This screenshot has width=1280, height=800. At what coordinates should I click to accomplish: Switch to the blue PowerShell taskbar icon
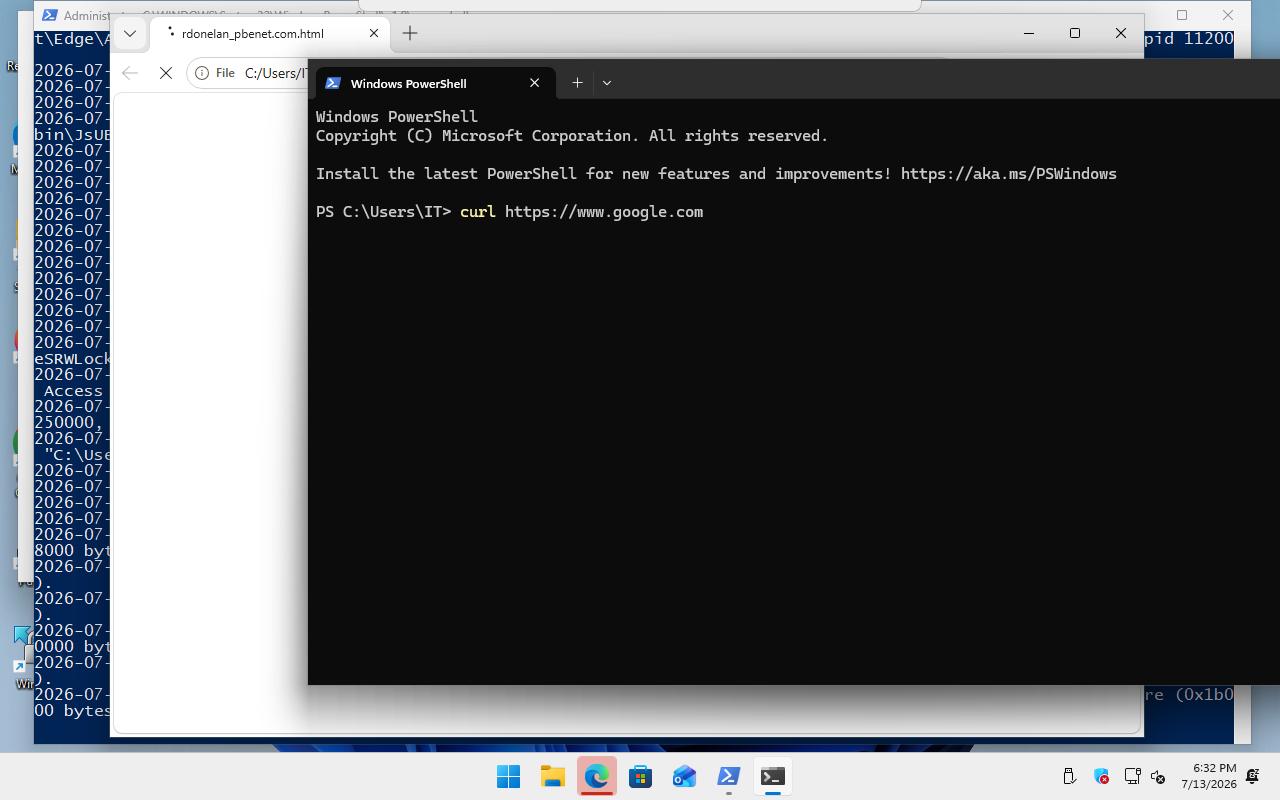(728, 777)
